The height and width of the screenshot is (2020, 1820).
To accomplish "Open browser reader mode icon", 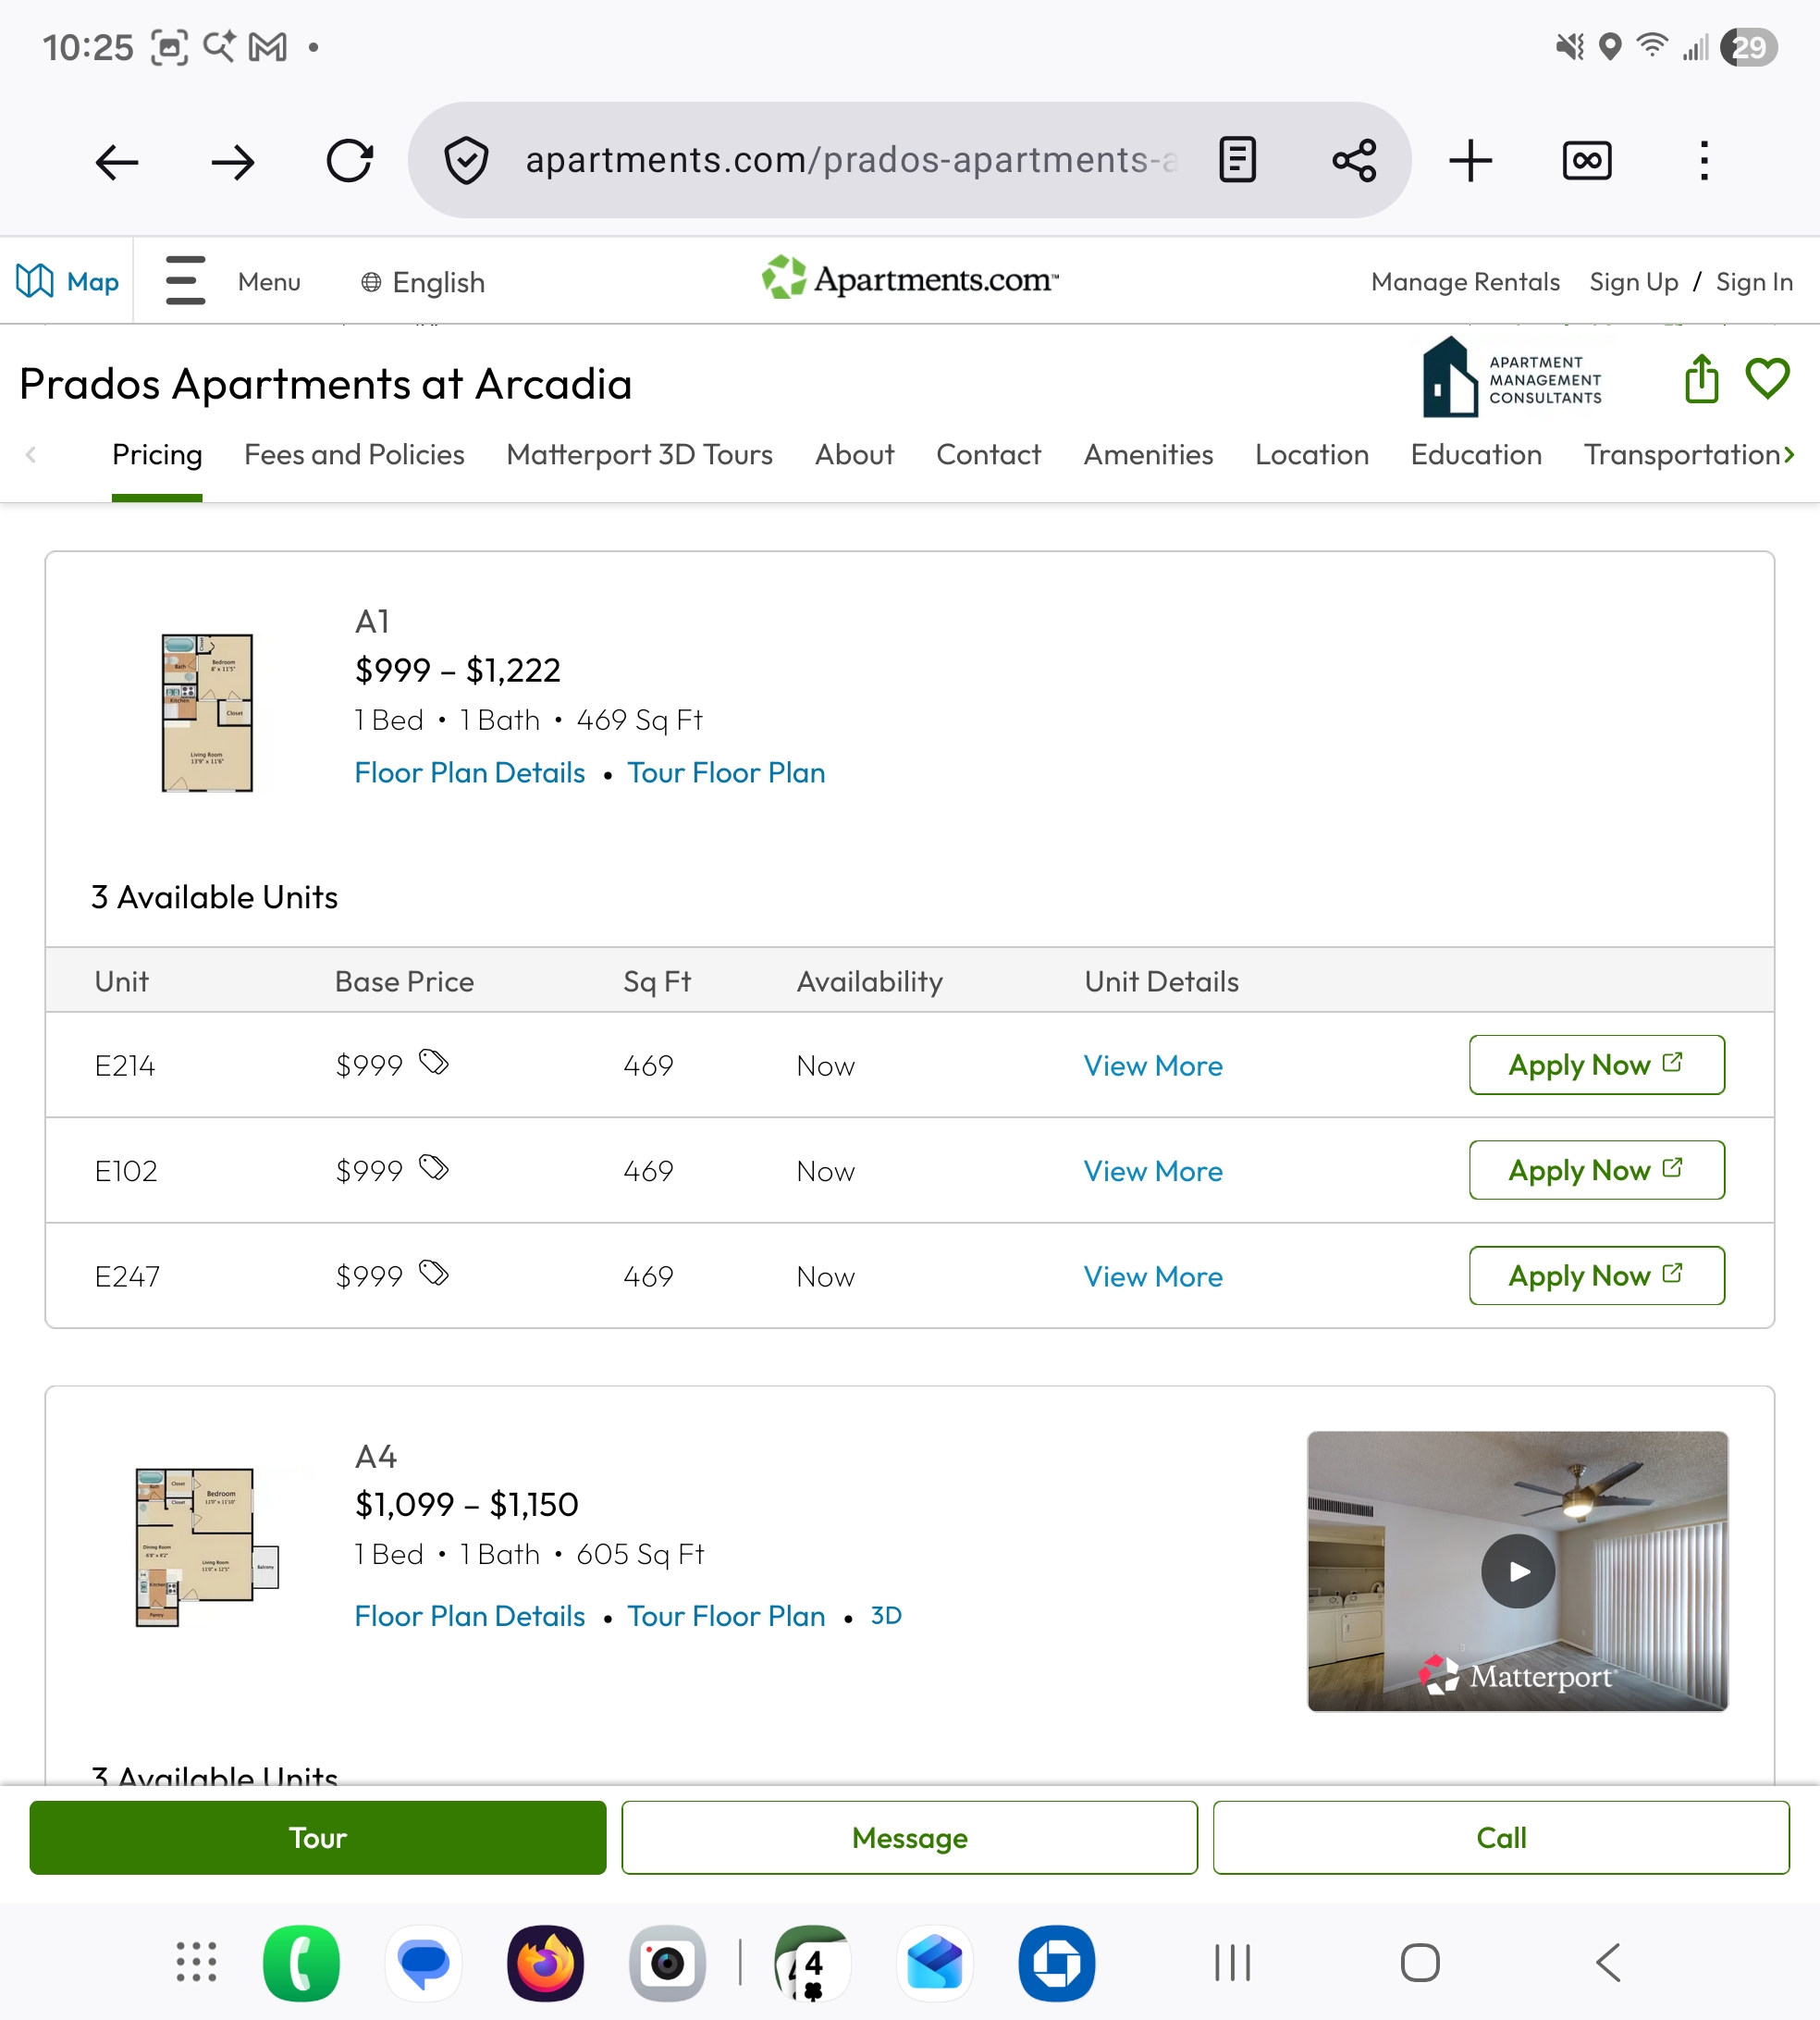I will pyautogui.click(x=1237, y=160).
